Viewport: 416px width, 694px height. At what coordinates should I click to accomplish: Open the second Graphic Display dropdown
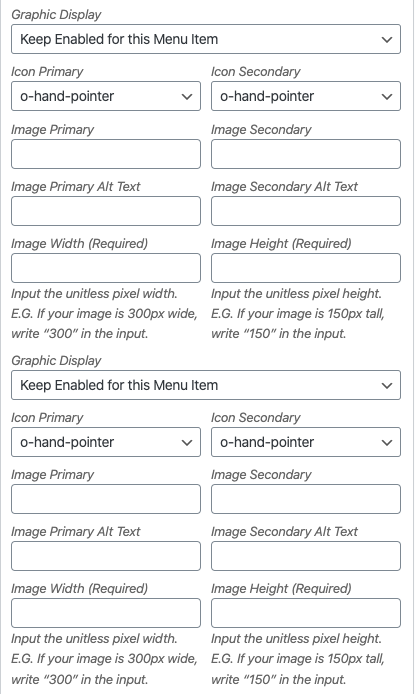tap(206, 385)
